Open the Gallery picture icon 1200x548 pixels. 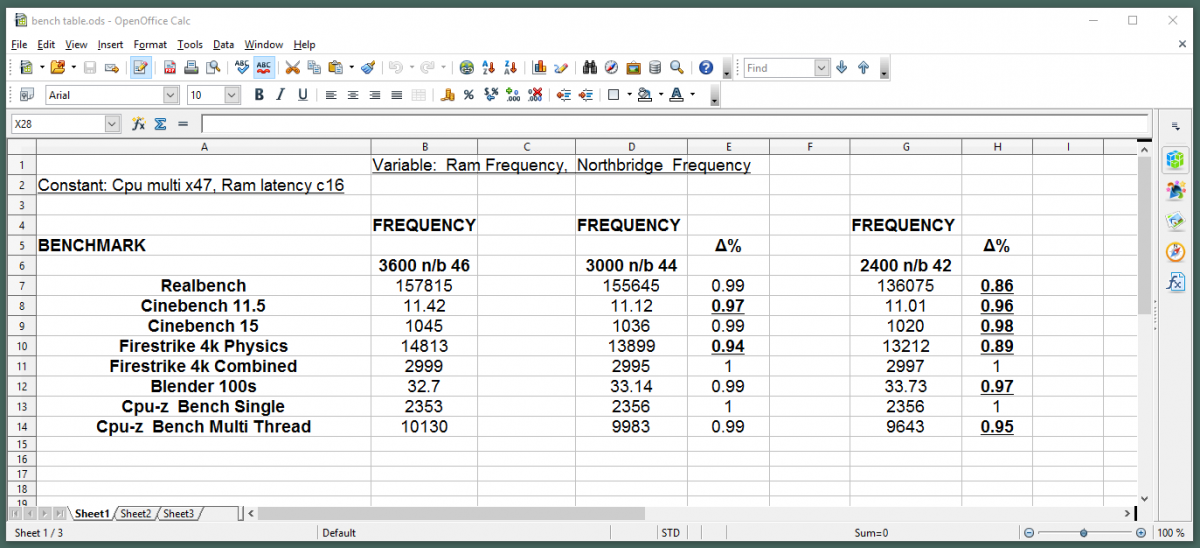click(634, 68)
